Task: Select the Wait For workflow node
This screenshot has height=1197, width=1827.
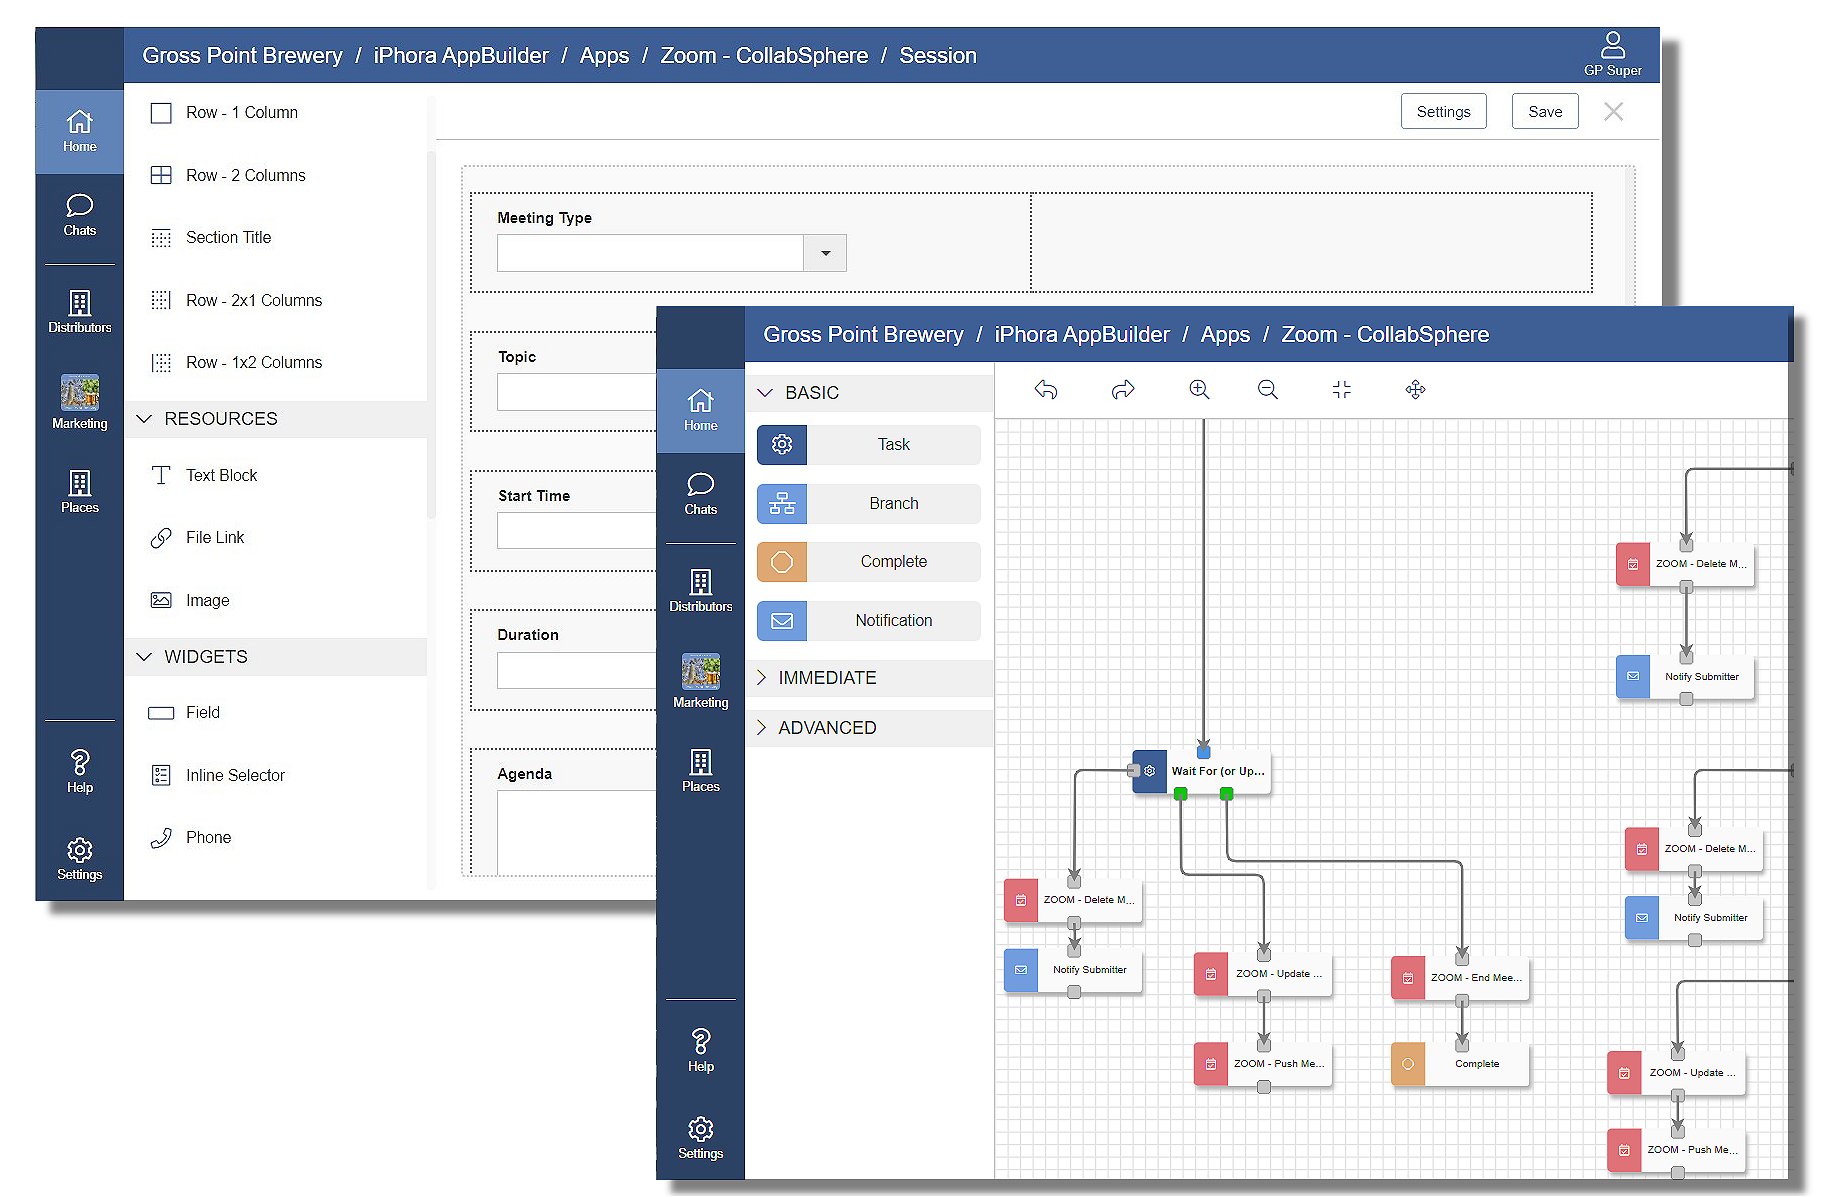Action: click(x=1216, y=772)
